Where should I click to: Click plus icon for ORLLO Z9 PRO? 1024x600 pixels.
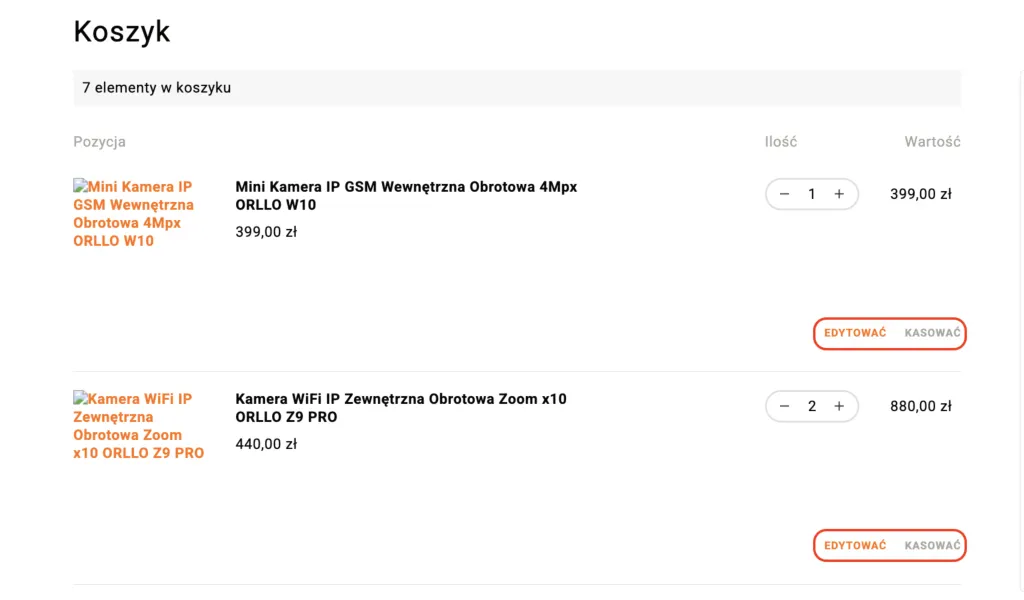(x=839, y=406)
